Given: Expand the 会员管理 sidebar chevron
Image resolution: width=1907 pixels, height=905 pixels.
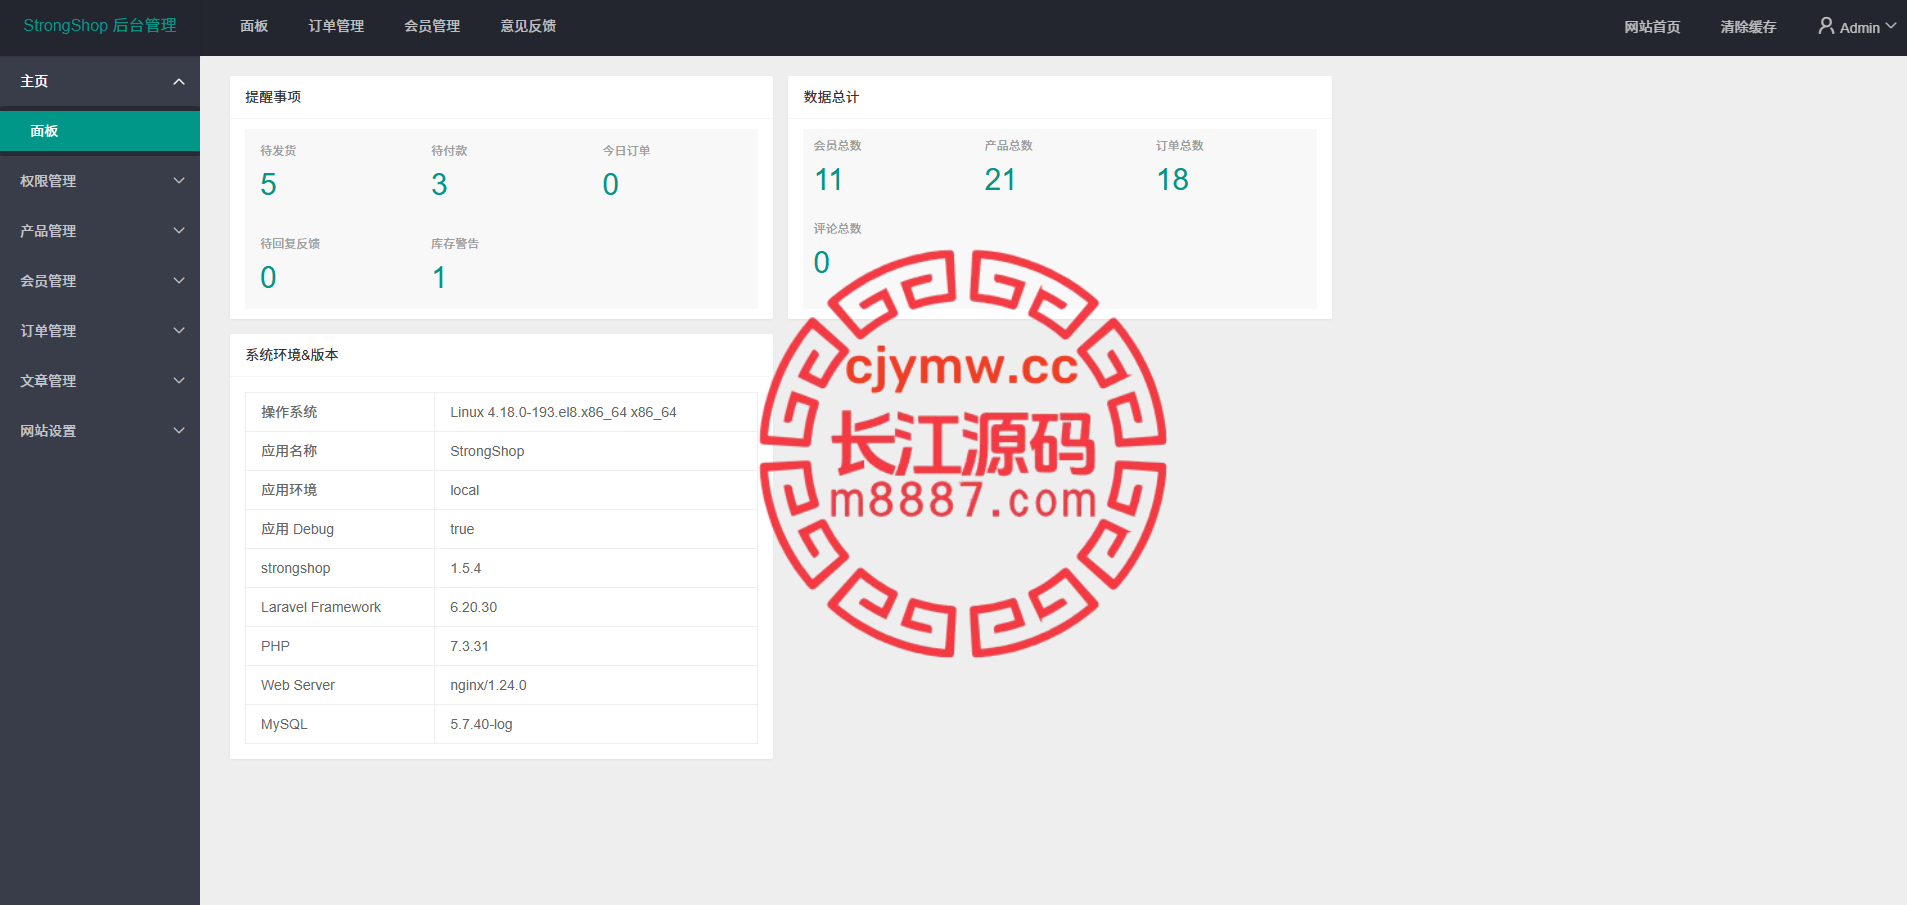Looking at the screenshot, I should [x=179, y=281].
